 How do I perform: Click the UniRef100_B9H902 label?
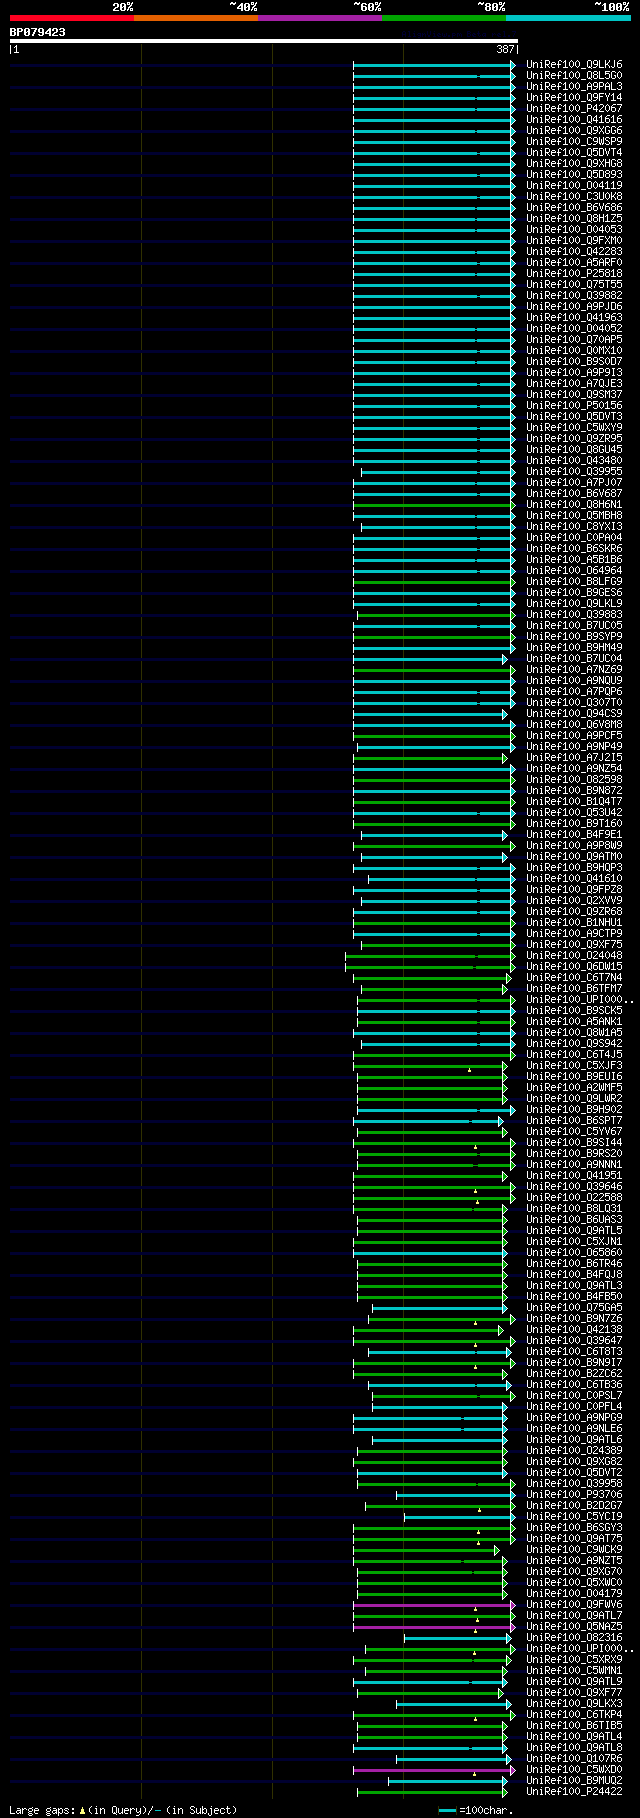tap(574, 1110)
